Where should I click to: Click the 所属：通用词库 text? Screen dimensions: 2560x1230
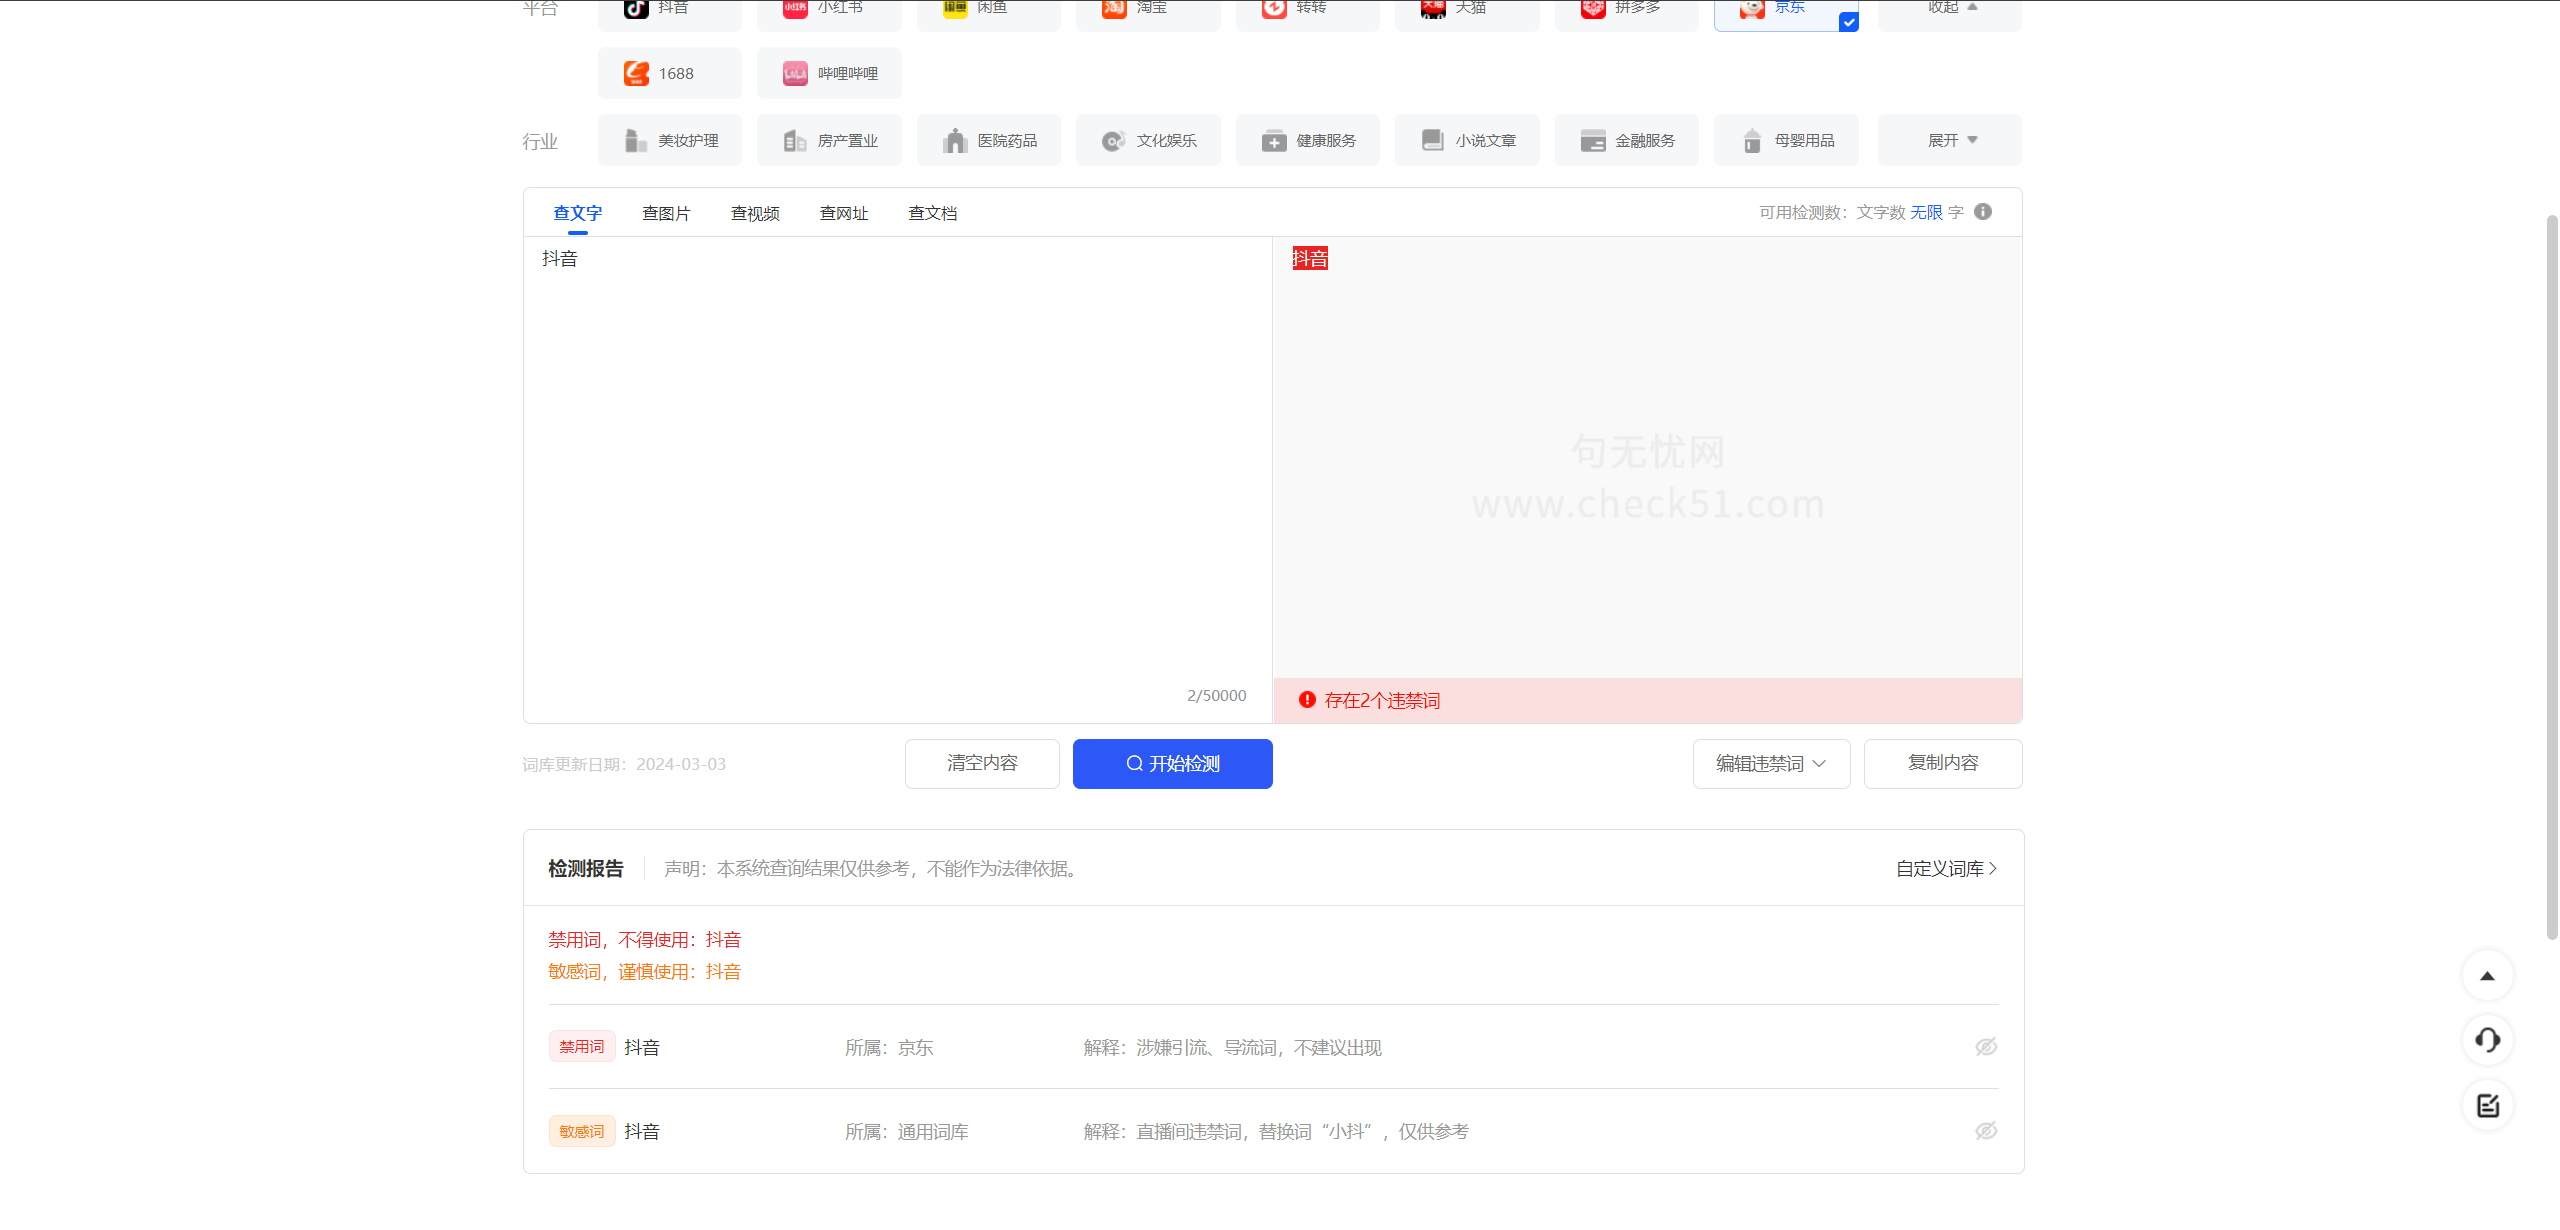click(907, 1132)
